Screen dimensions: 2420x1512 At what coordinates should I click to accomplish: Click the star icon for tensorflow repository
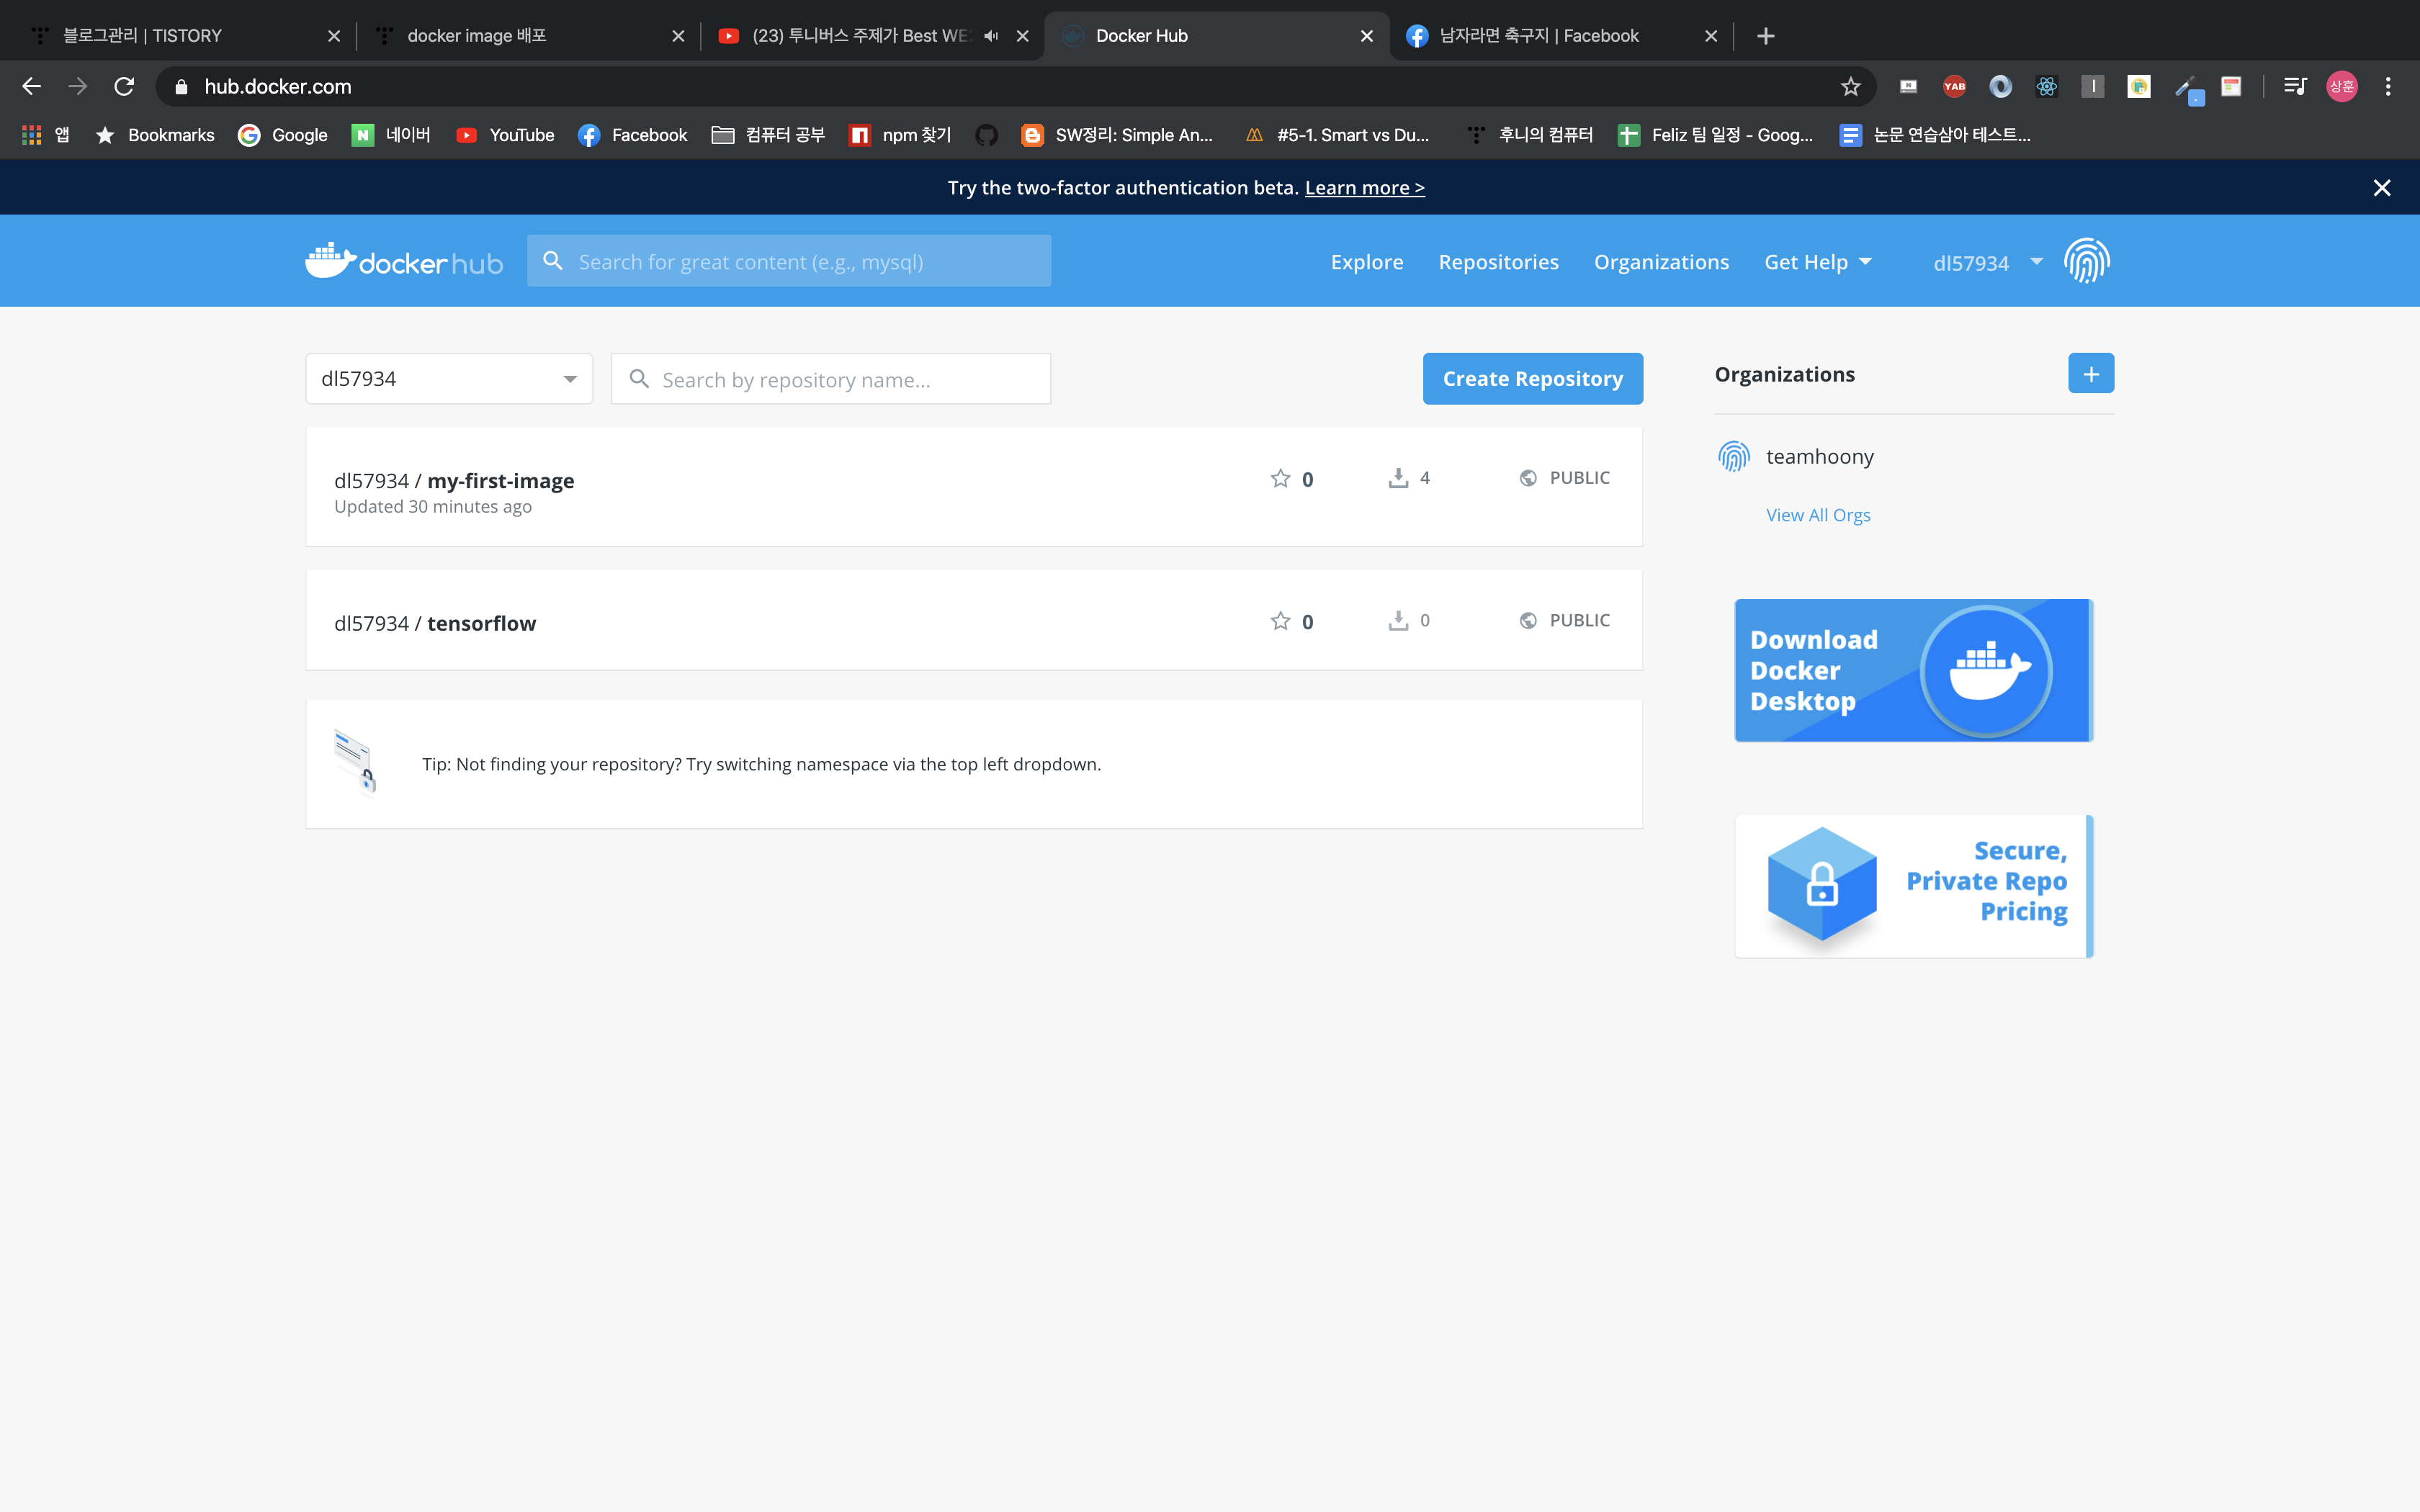tap(1280, 621)
